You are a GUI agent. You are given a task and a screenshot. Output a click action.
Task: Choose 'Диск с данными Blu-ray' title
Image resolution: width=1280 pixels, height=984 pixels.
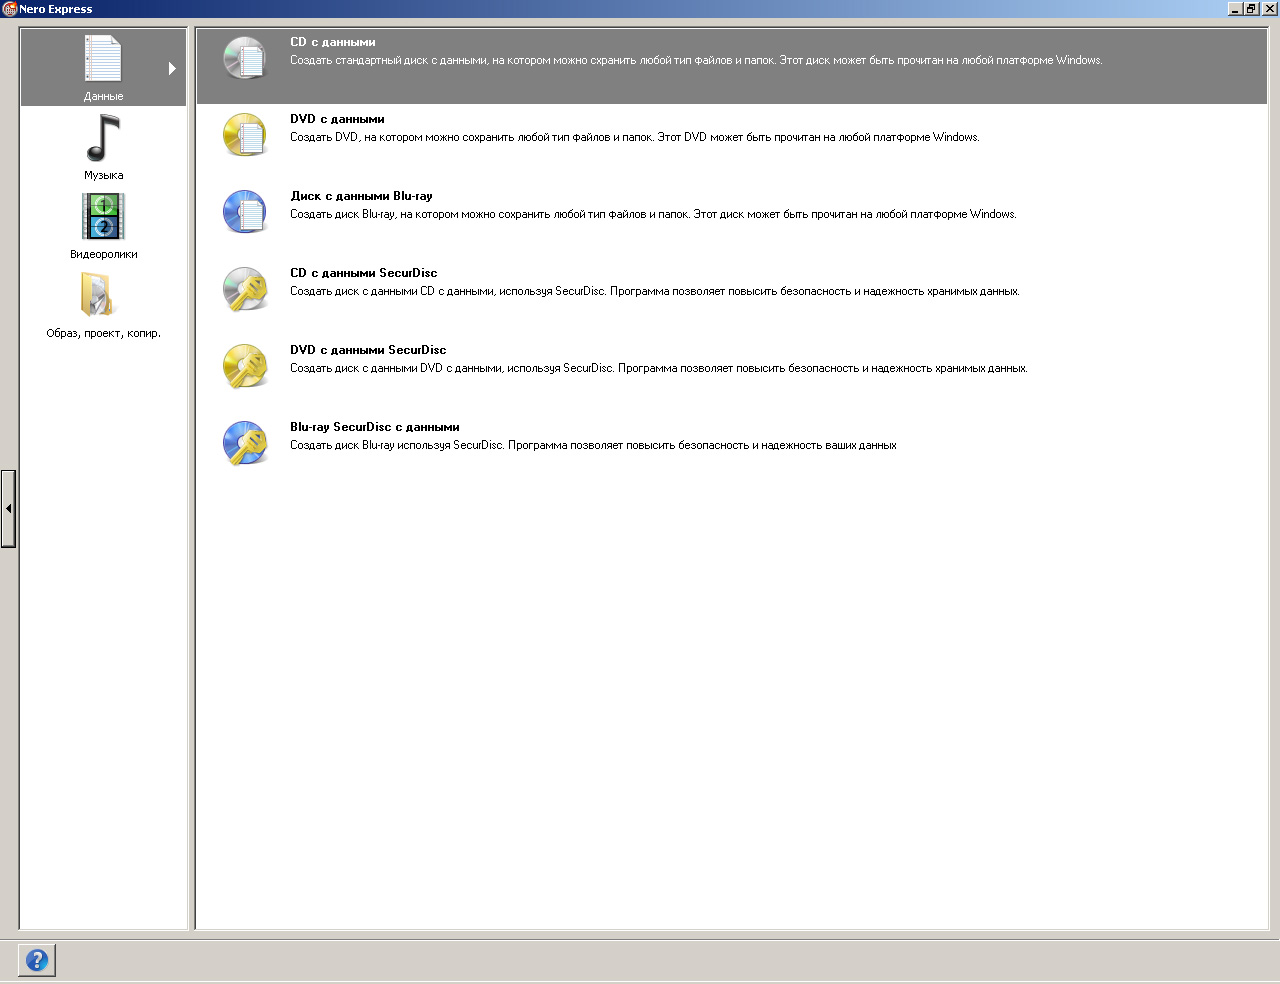pyautogui.click(x=361, y=196)
